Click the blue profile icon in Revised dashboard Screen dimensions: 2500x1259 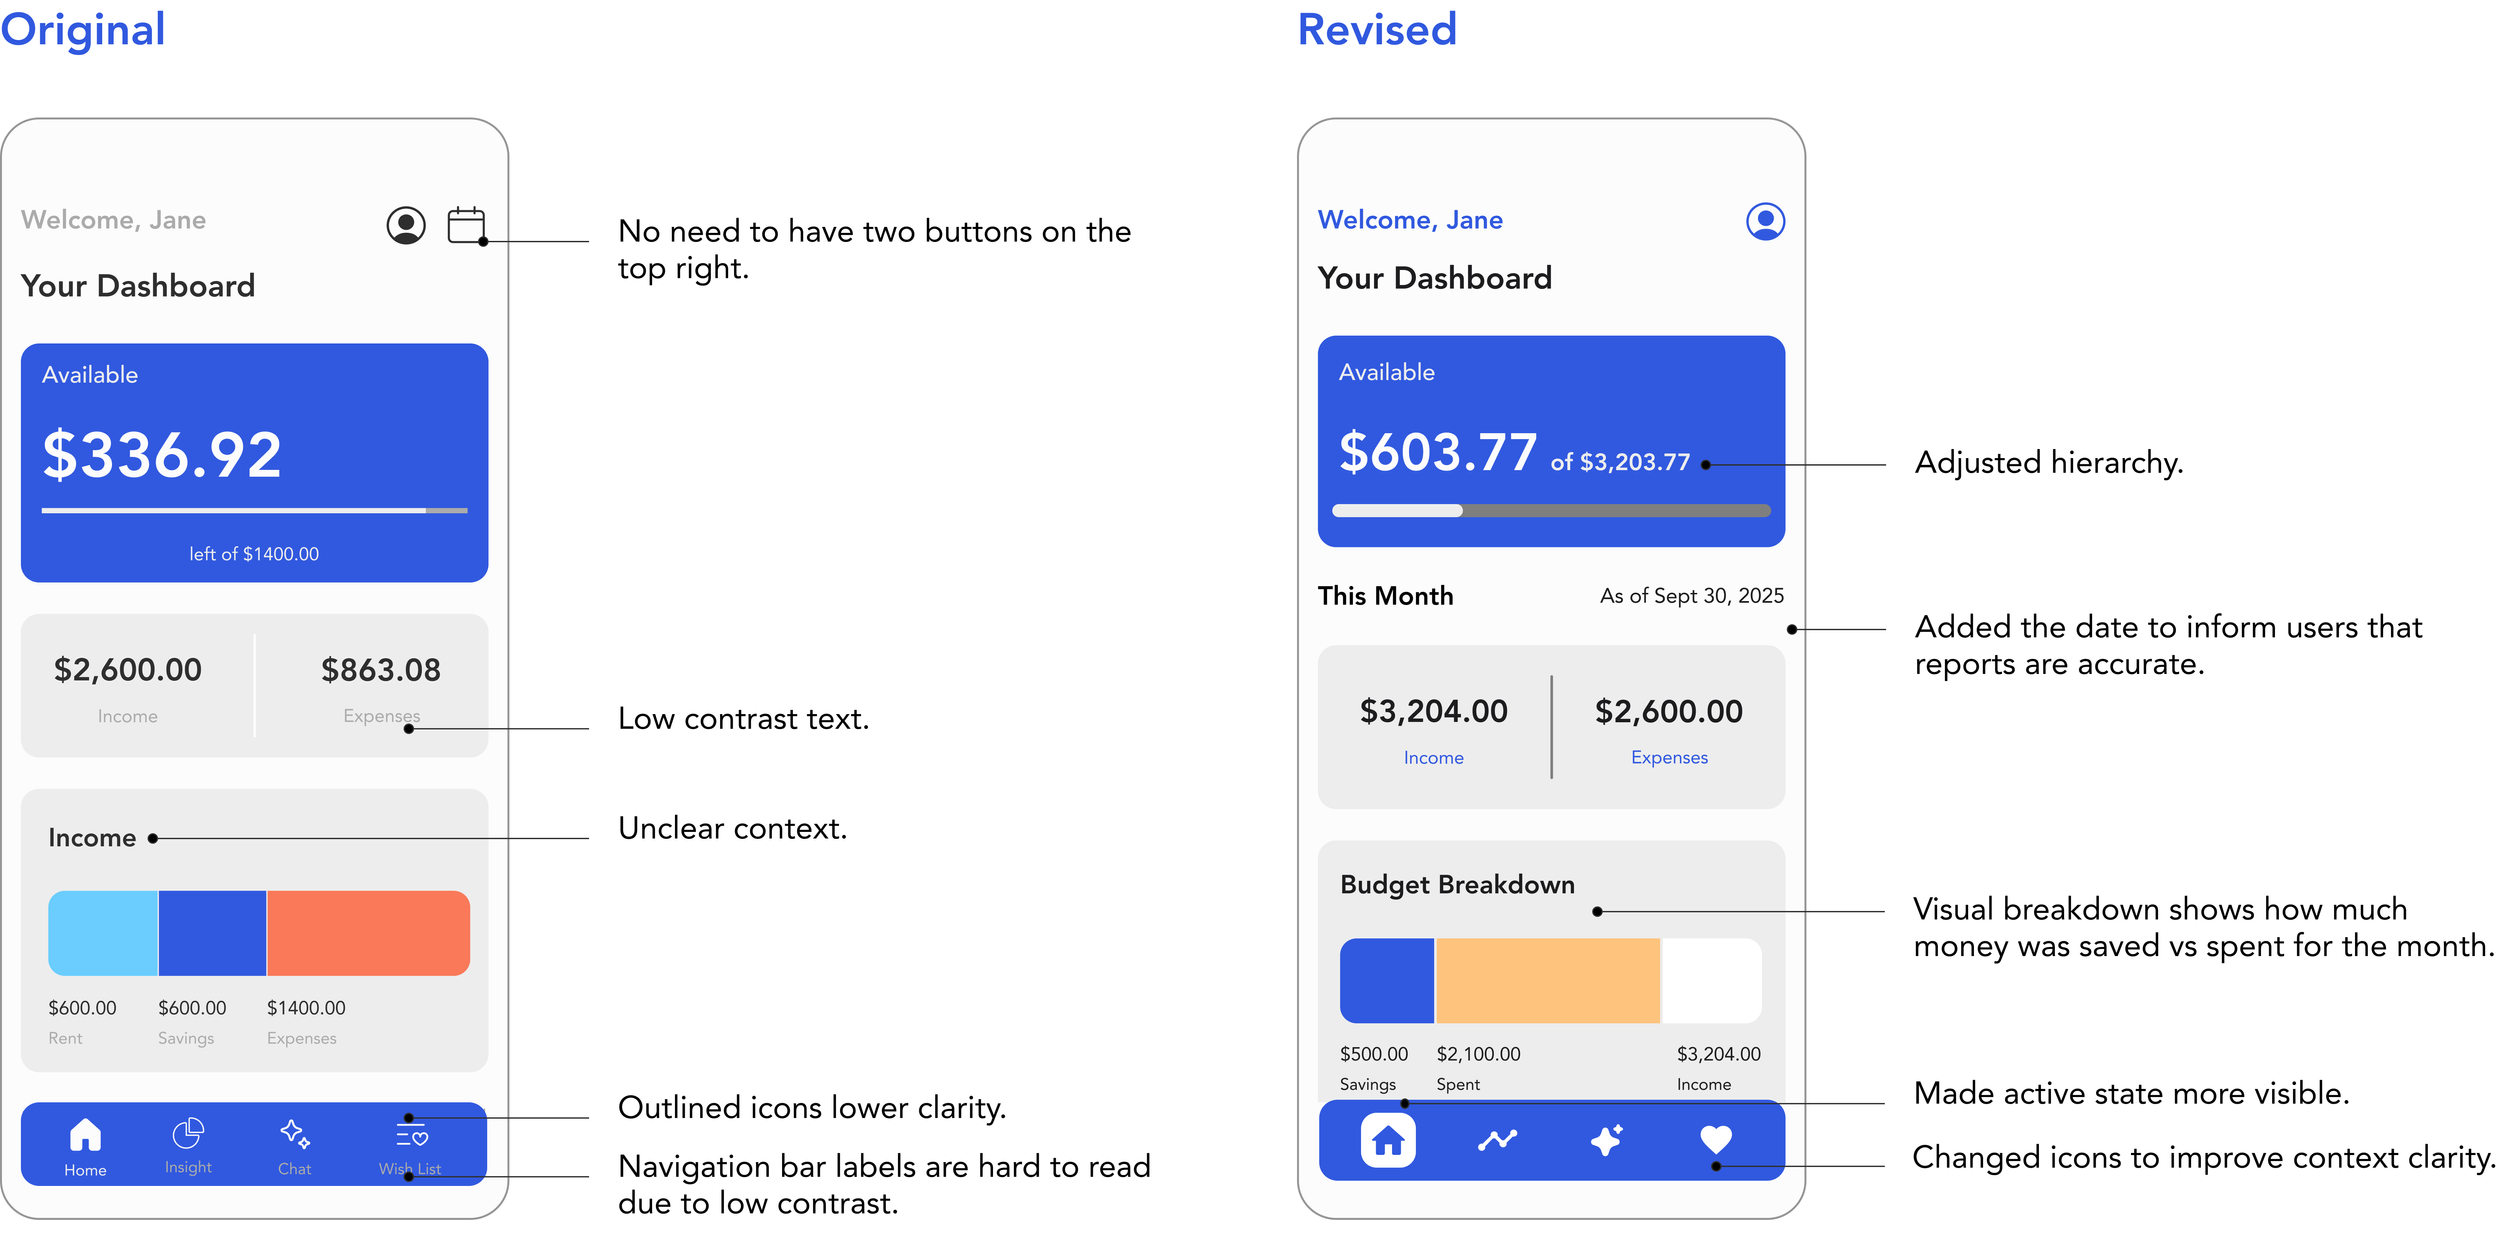(1764, 221)
